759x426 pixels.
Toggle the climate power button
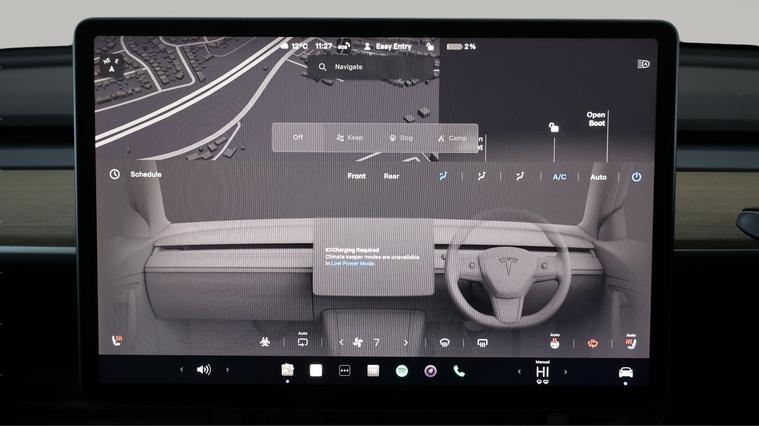(636, 177)
